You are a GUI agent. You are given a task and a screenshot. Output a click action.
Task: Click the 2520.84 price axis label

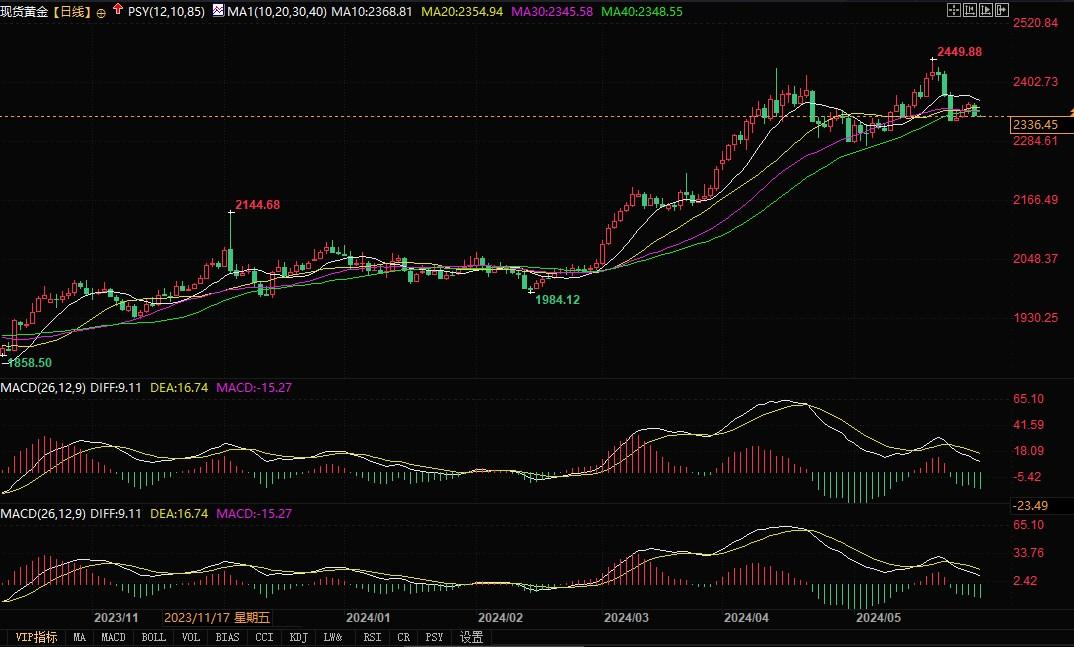tap(1035, 23)
